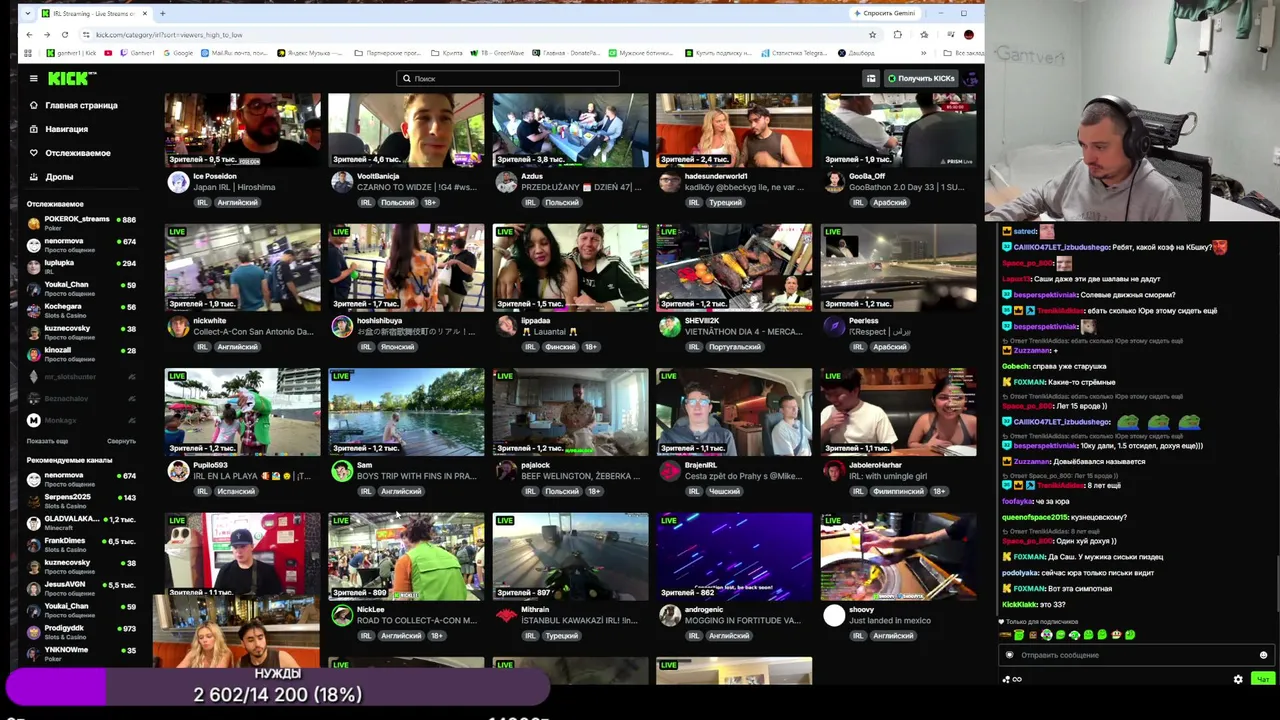Click the 18+ tag under VooitBanicja
This screenshot has width=1280, height=720.
tap(430, 202)
